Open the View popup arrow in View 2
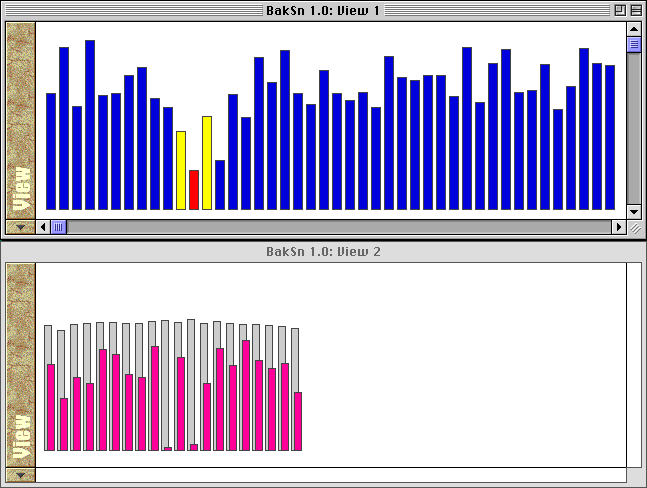647x488 pixels. pos(20,475)
